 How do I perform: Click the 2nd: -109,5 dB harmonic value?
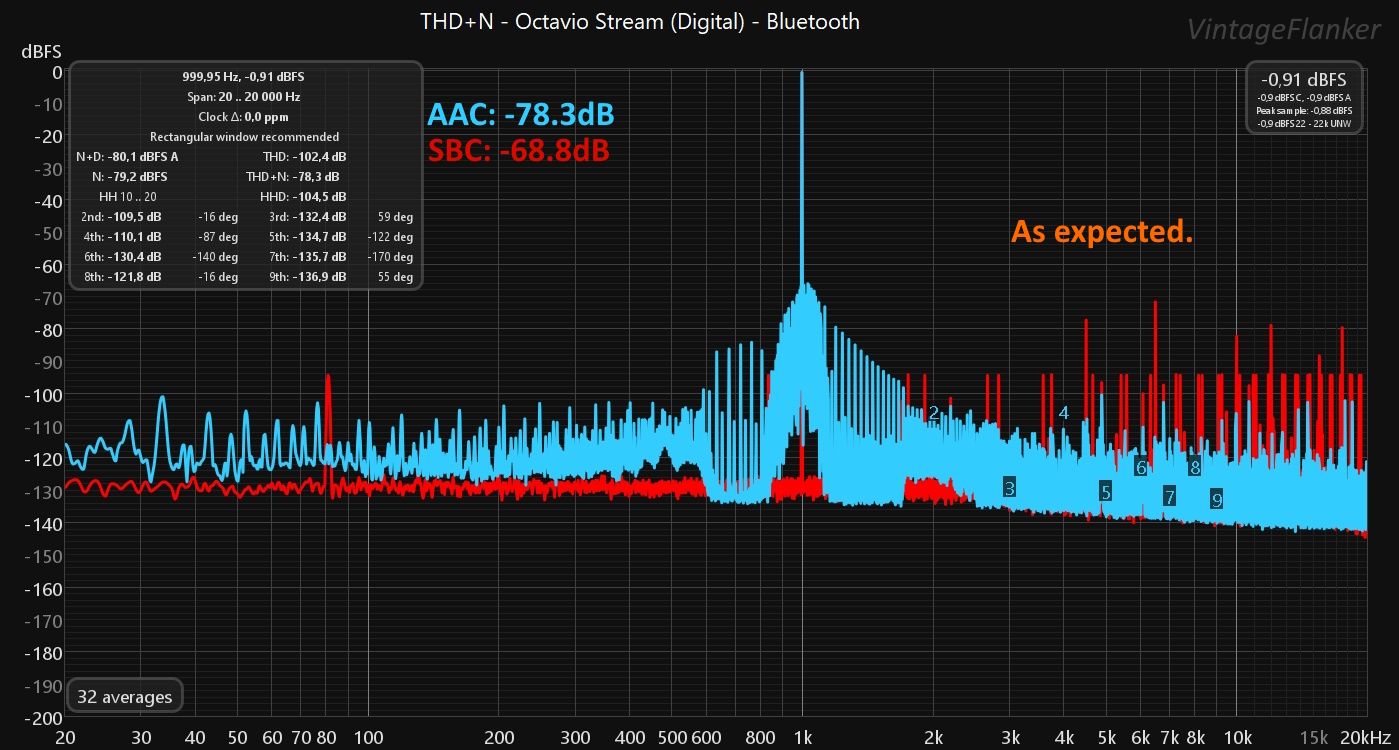tap(121, 217)
